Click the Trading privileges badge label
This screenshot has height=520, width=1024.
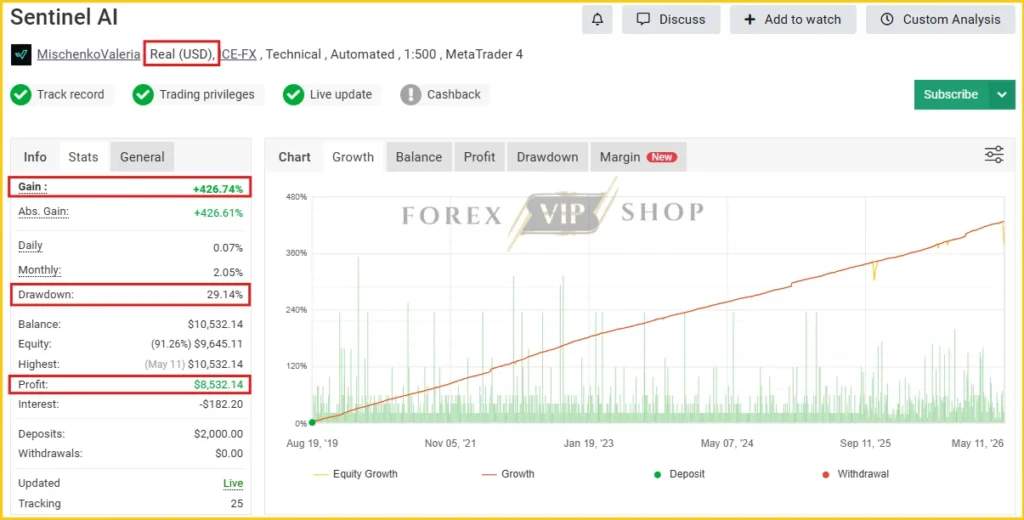pyautogui.click(x=207, y=95)
